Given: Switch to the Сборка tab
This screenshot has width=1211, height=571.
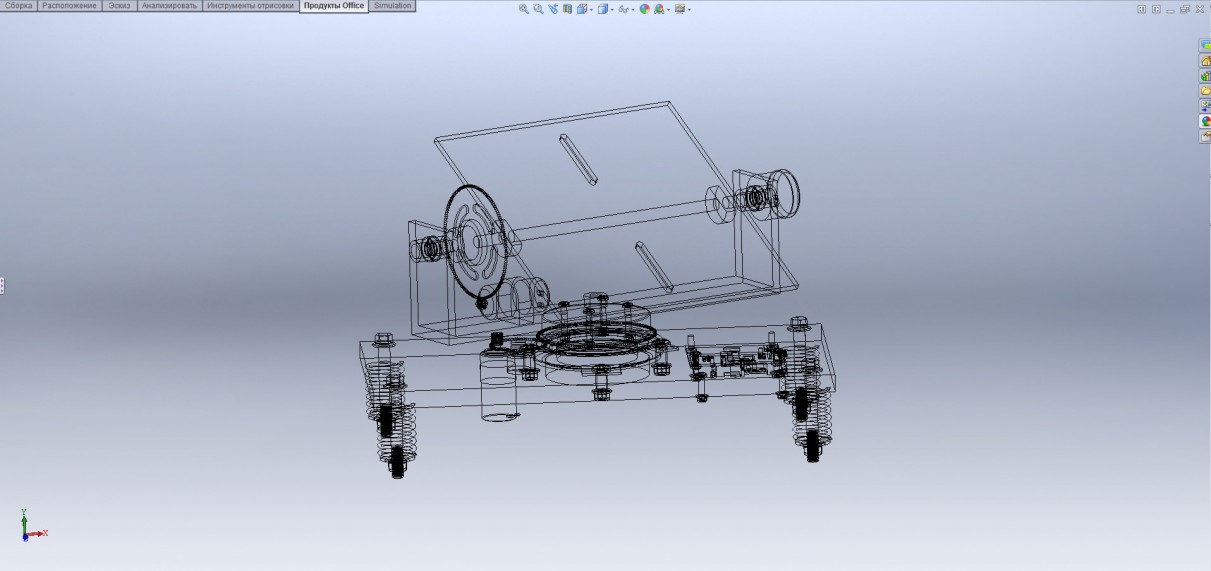Looking at the screenshot, I should pos(19,6).
